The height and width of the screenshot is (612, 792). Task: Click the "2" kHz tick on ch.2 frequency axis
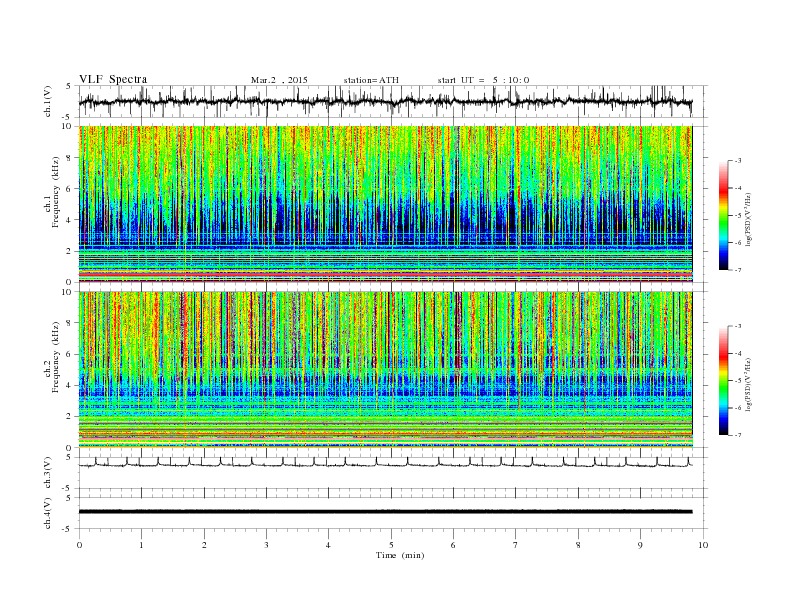[69, 417]
